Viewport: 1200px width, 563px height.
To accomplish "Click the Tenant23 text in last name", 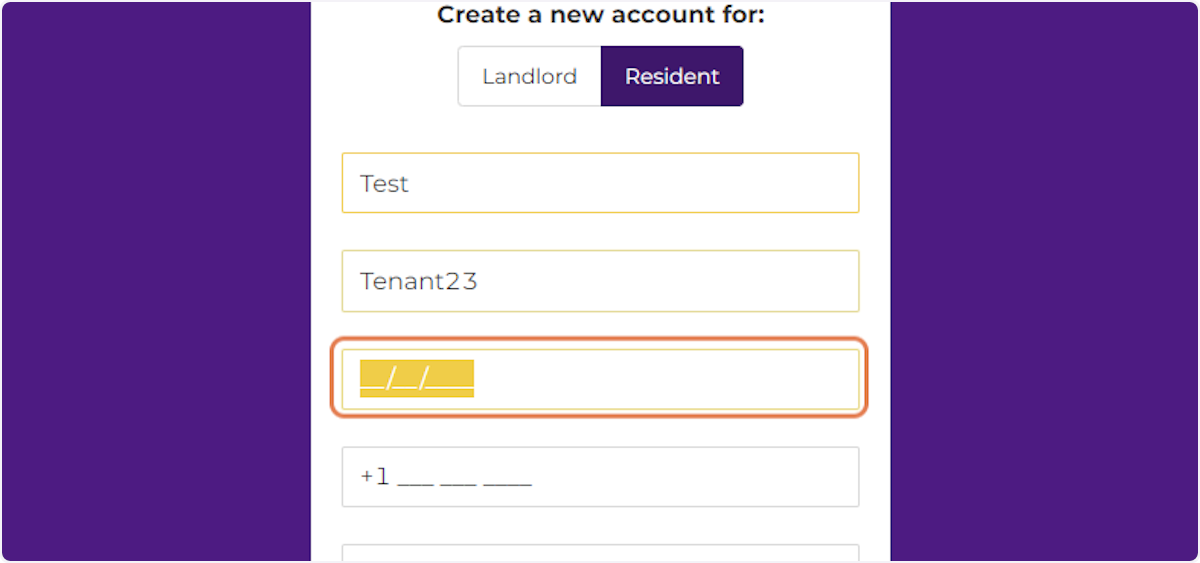I will [418, 282].
